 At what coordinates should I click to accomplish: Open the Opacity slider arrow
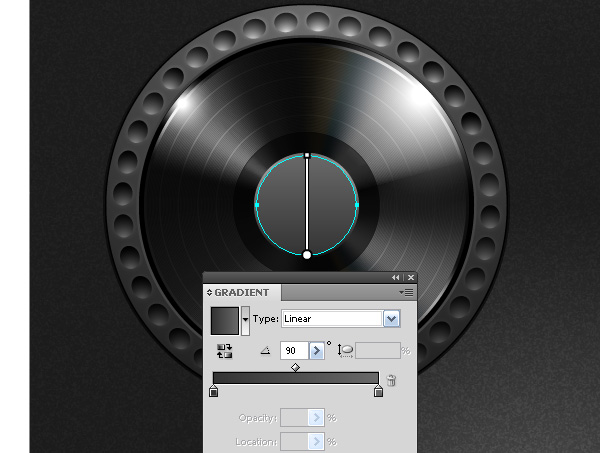316,417
